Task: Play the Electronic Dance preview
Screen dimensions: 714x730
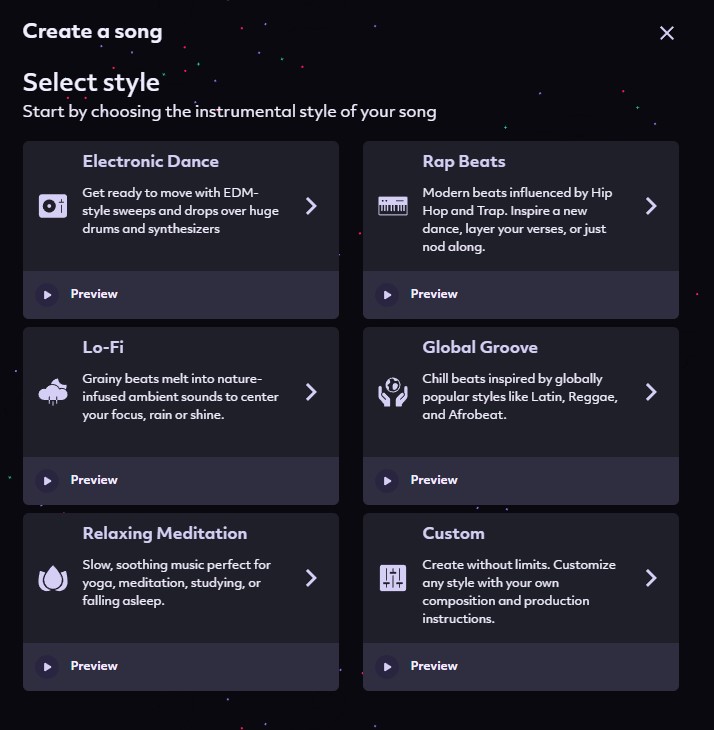Action: [47, 295]
